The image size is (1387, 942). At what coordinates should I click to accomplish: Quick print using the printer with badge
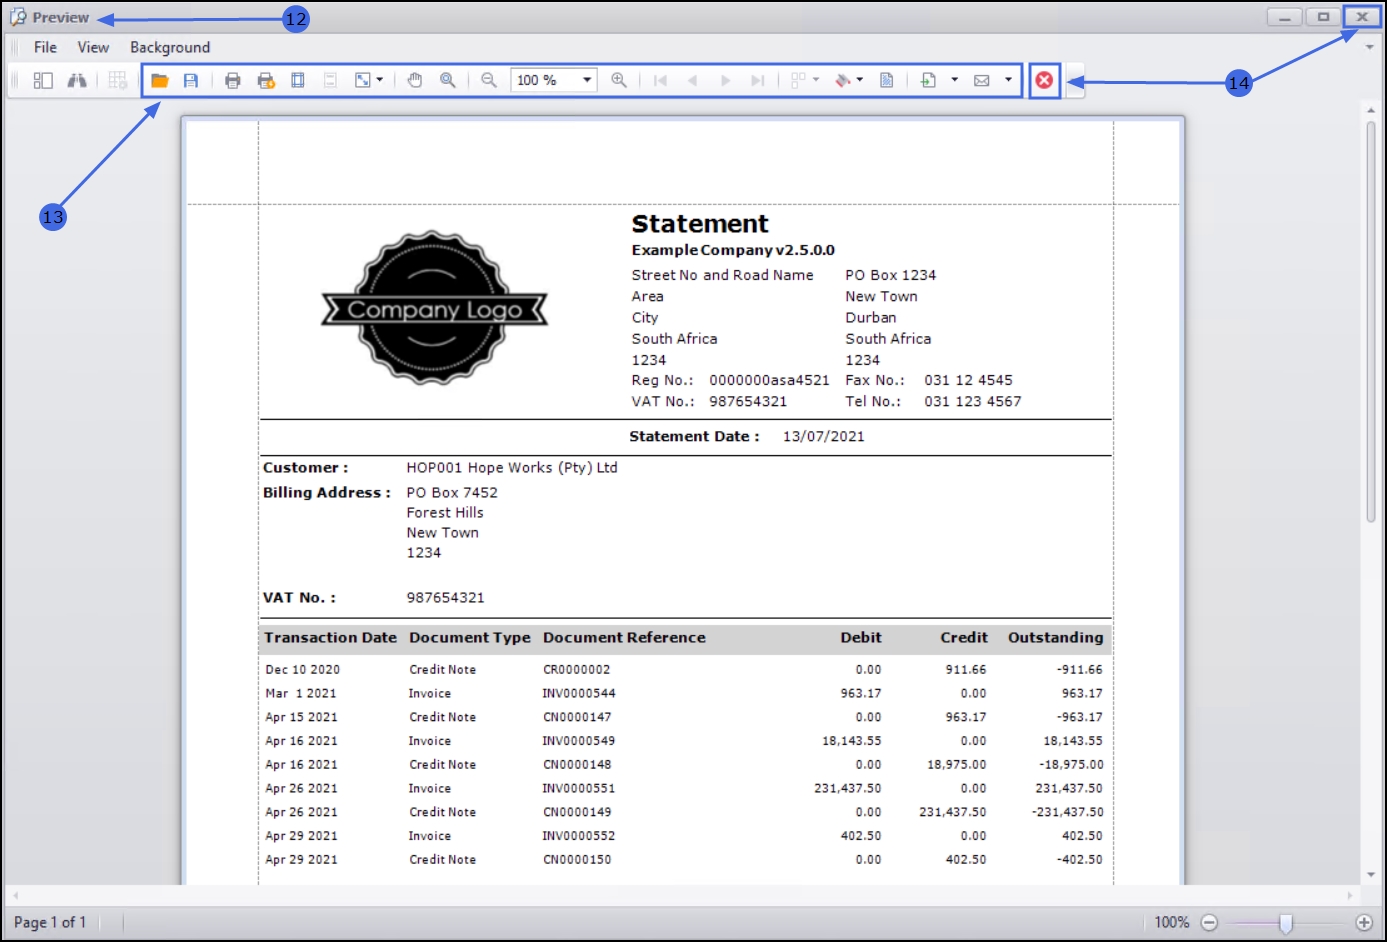(266, 80)
